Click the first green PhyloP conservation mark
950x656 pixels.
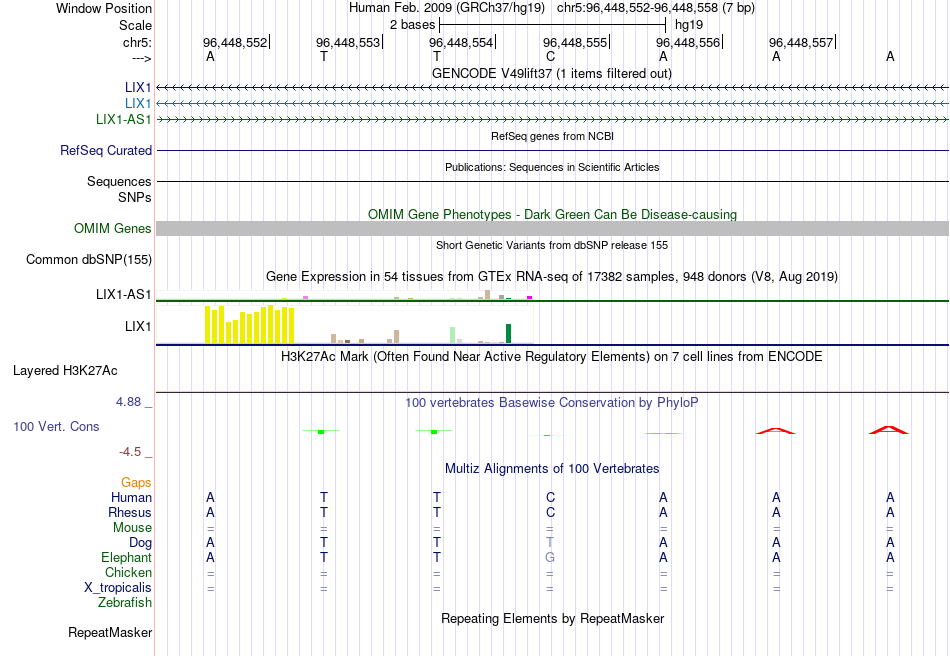tap(321, 431)
